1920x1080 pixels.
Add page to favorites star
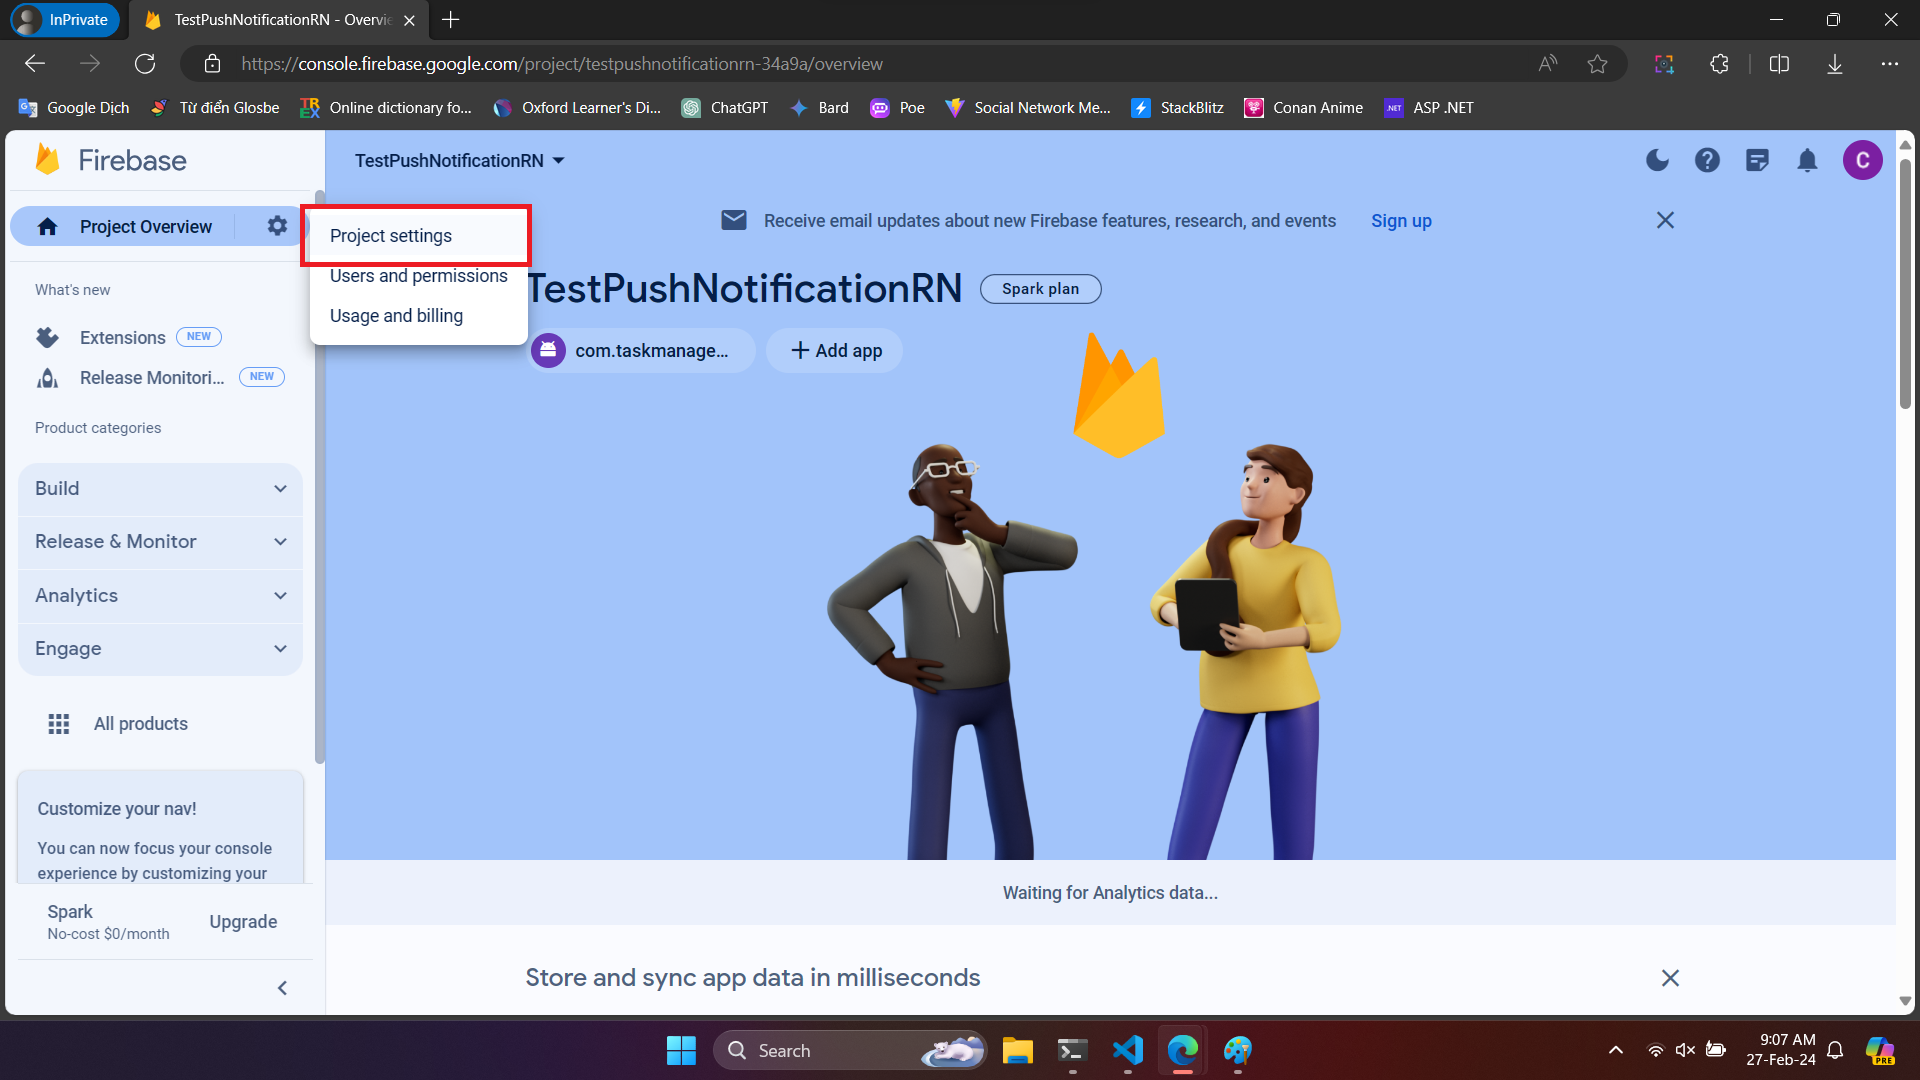coord(1597,64)
